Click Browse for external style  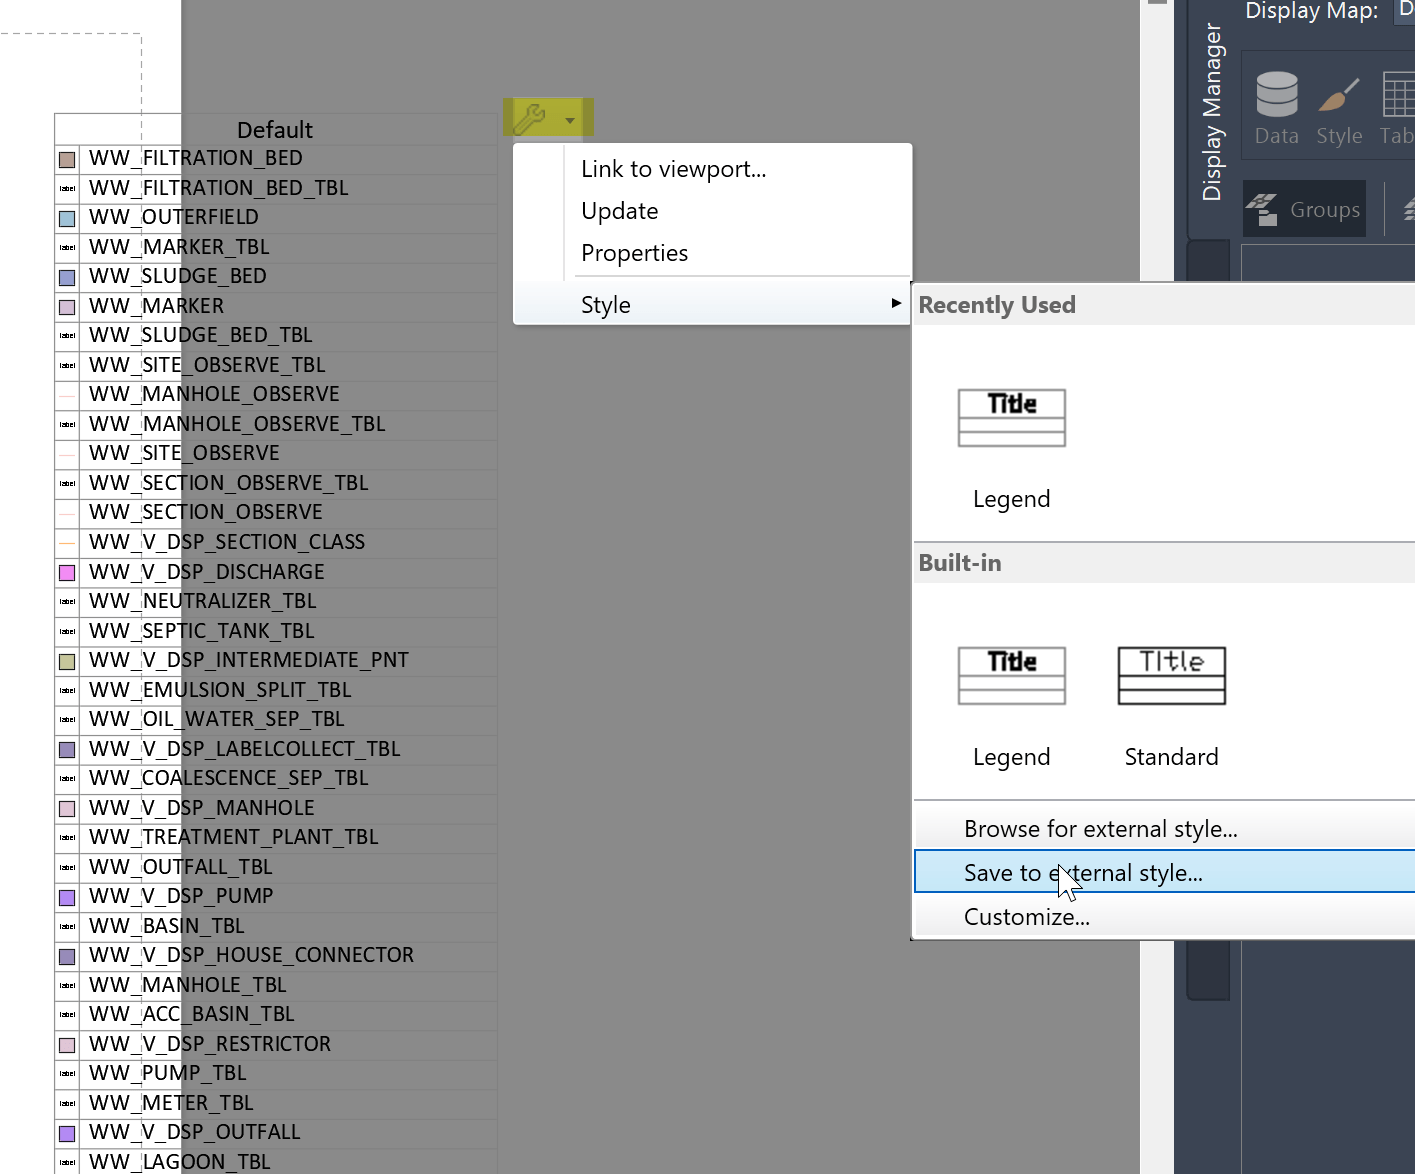[x=1100, y=828]
